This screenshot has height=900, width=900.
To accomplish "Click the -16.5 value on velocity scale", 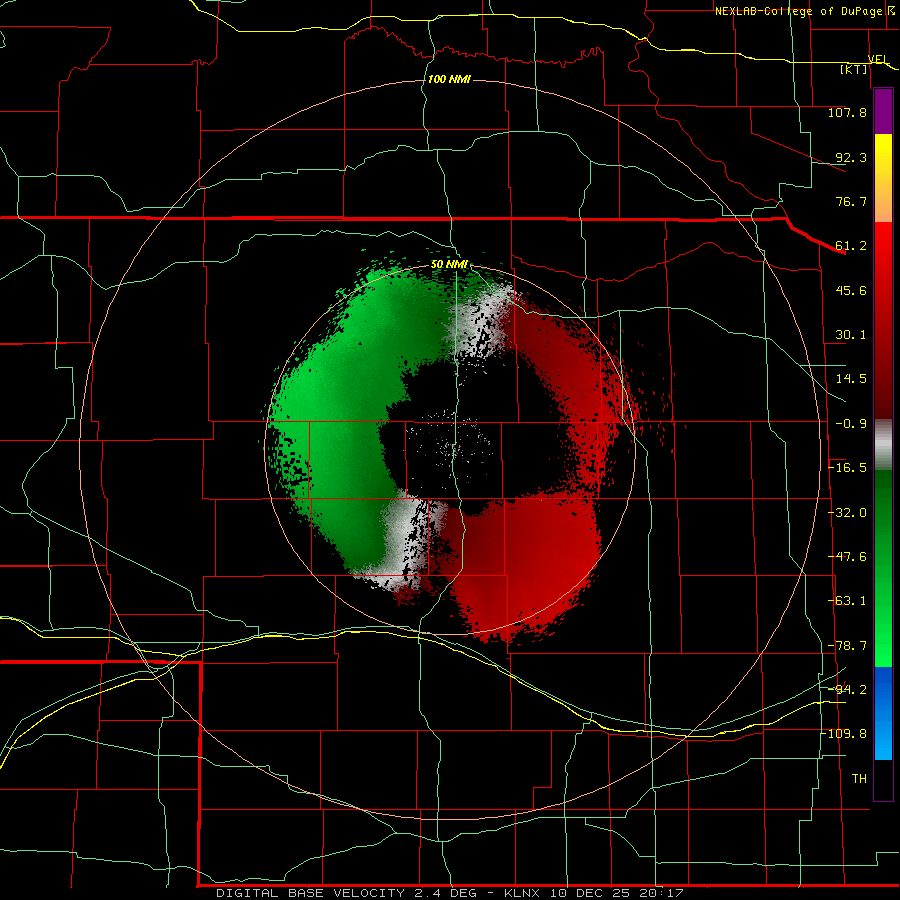I will 848,468.
